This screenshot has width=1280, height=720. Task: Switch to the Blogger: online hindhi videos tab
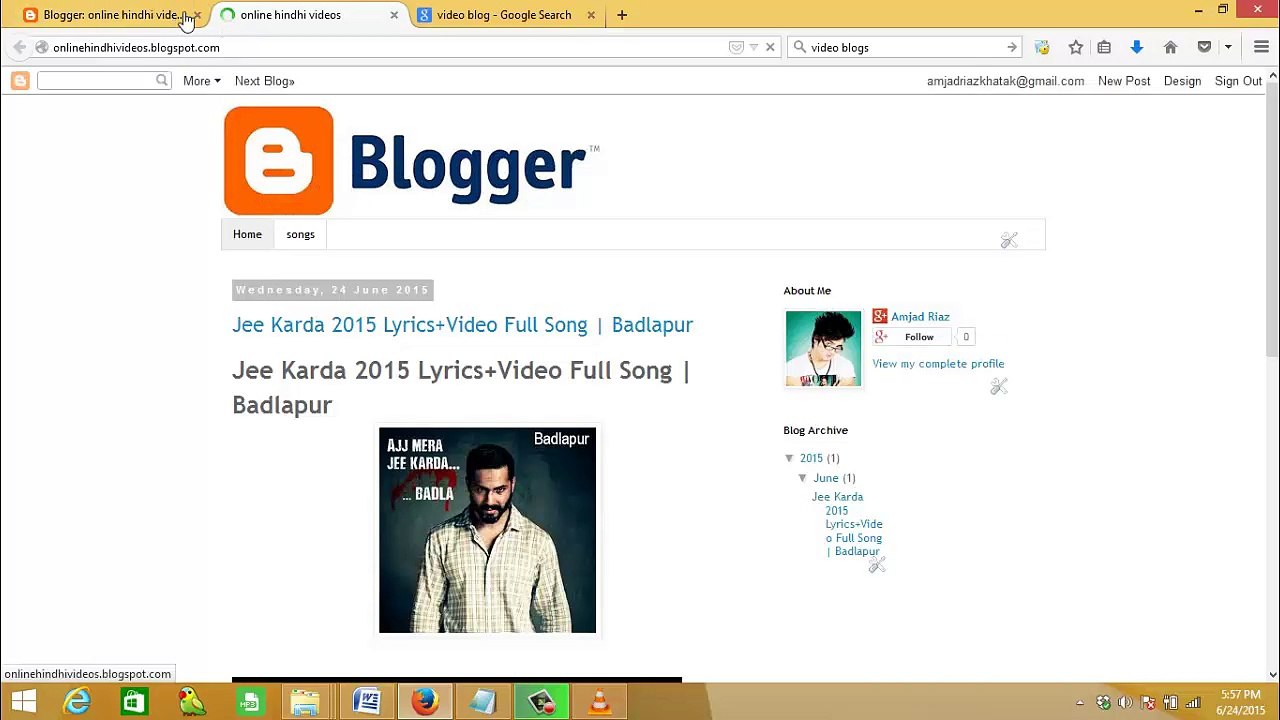click(109, 15)
